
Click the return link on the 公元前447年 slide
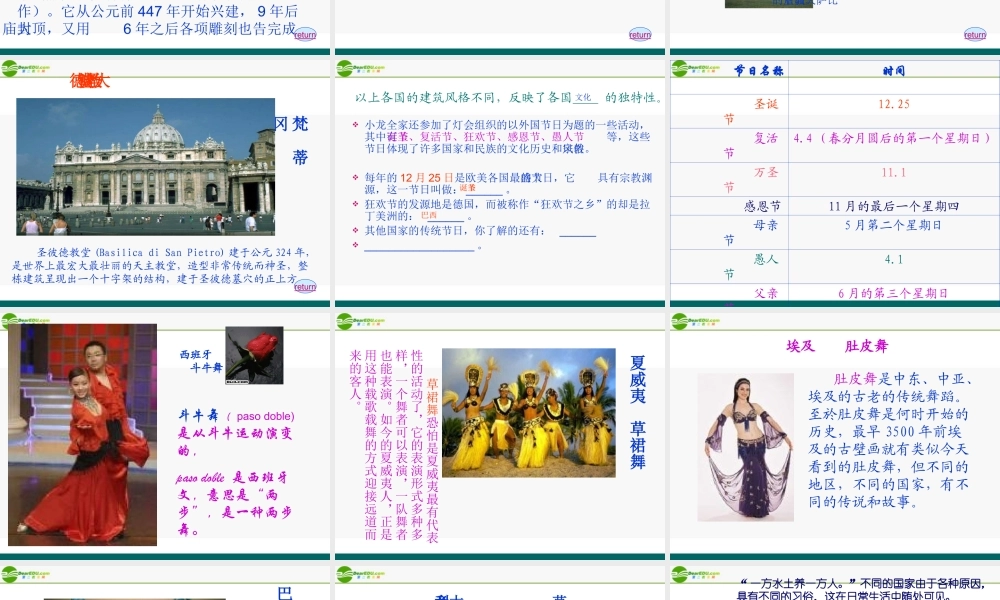pos(305,34)
